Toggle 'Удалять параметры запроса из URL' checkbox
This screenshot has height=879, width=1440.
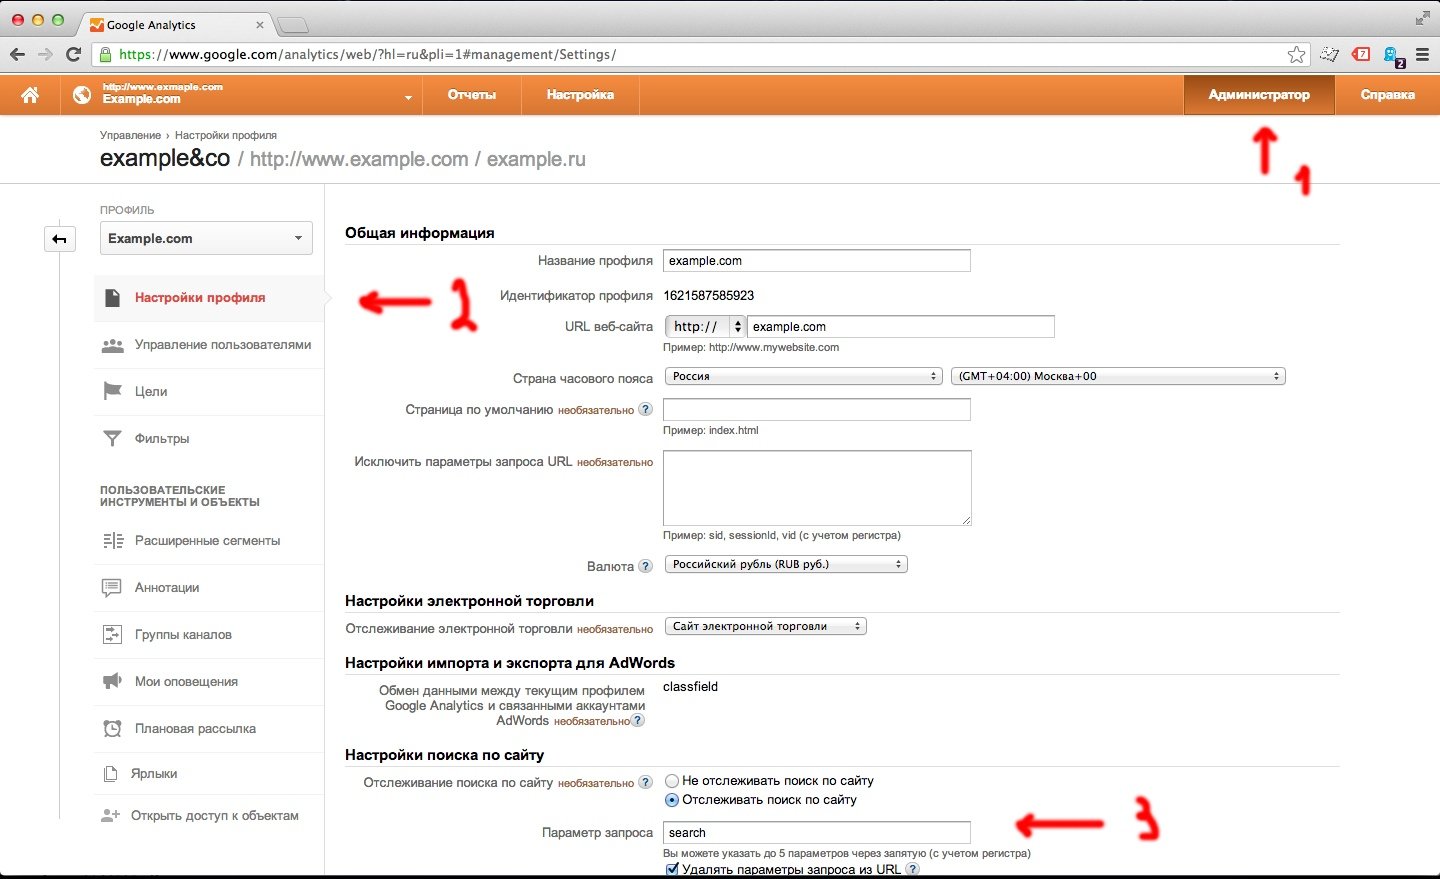672,869
